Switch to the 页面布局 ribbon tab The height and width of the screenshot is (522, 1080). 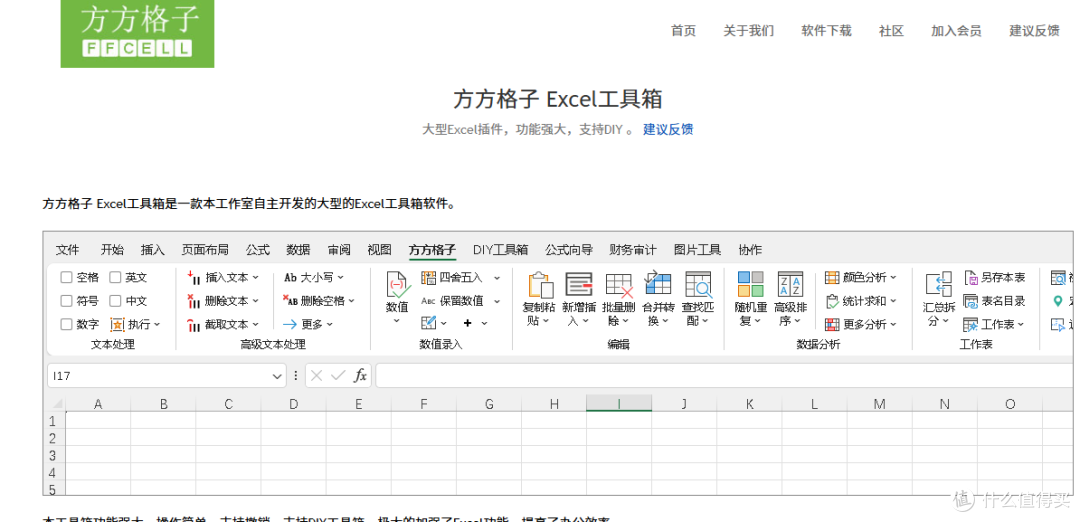205,249
